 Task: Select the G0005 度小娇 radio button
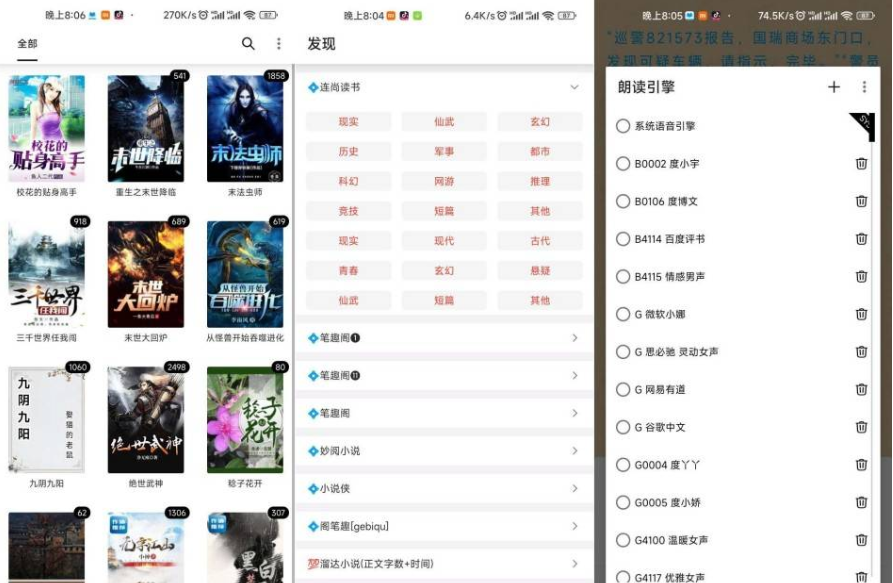click(622, 502)
